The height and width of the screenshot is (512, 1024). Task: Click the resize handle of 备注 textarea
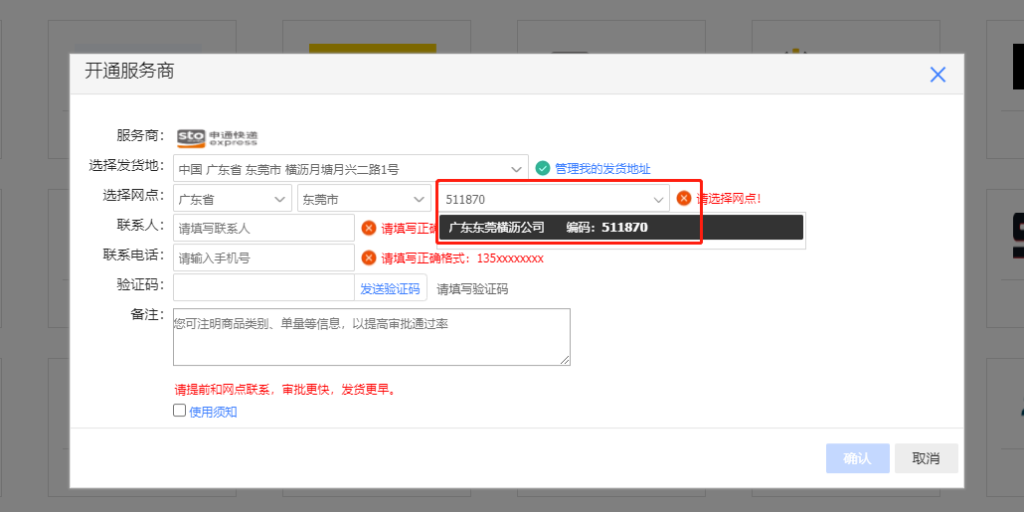coord(565,360)
